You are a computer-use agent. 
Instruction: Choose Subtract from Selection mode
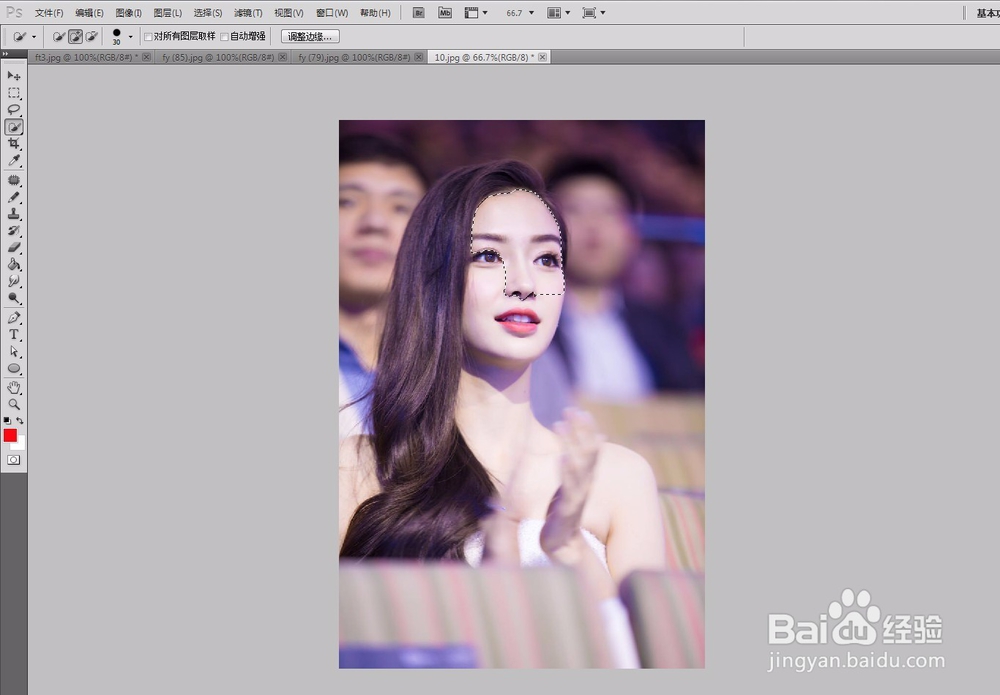point(92,36)
